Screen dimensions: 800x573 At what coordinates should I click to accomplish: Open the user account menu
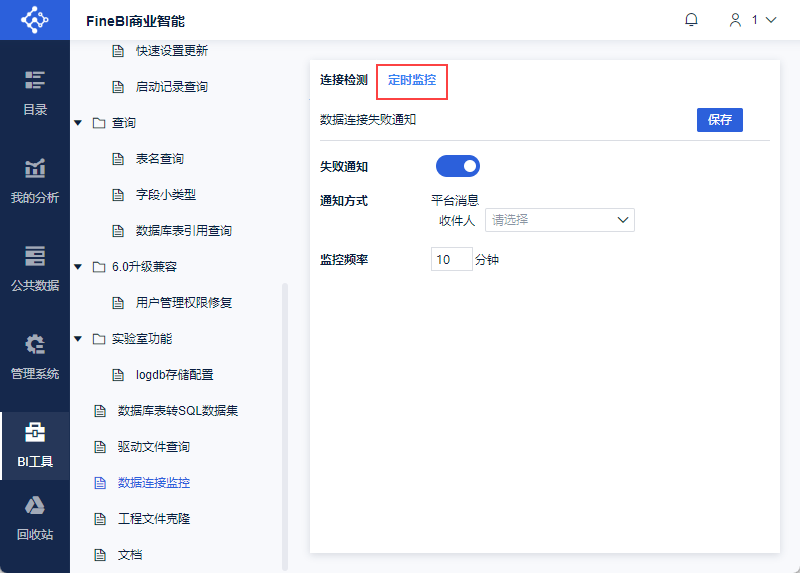(x=752, y=20)
